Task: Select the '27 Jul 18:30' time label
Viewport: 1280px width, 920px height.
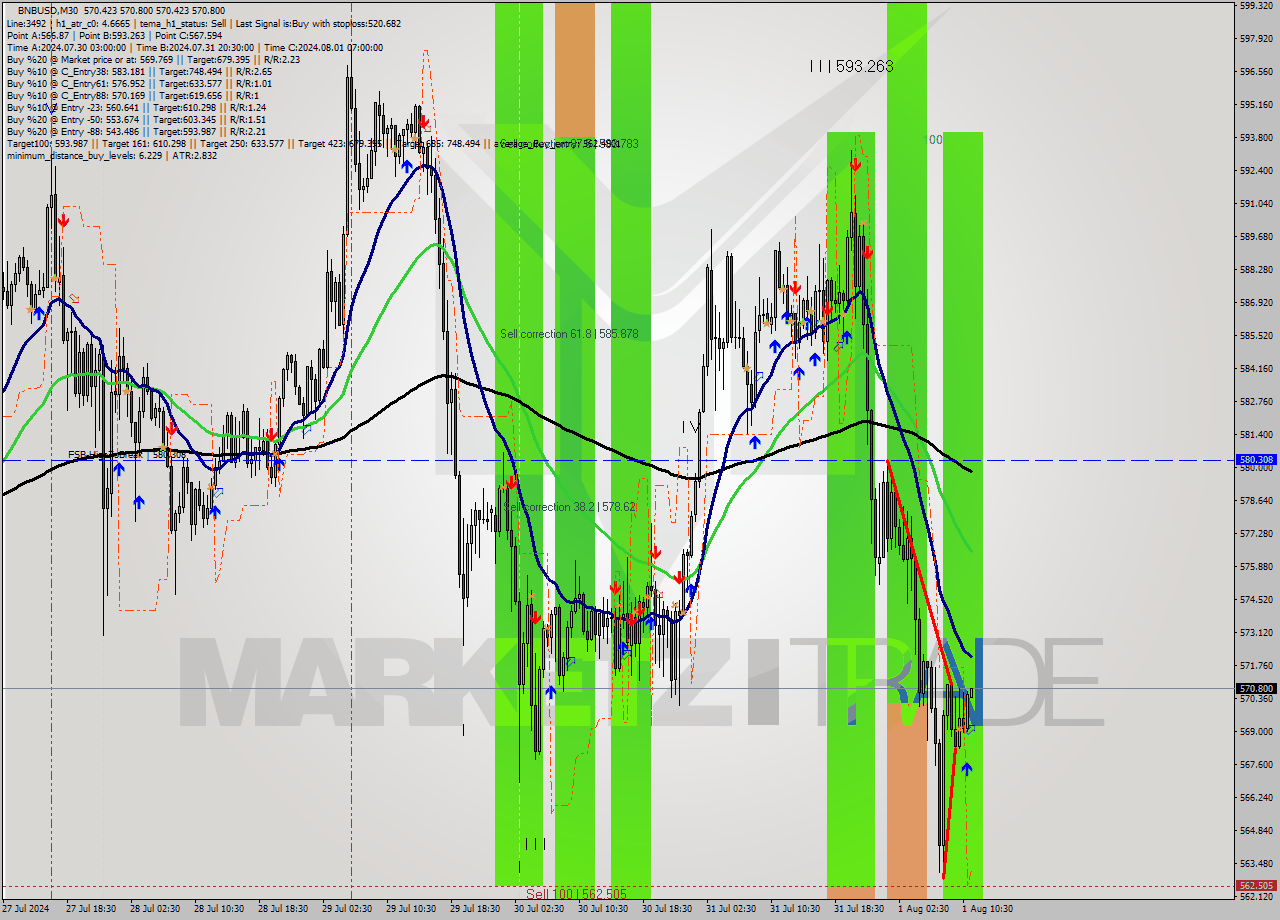Action: pyautogui.click(x=91, y=909)
